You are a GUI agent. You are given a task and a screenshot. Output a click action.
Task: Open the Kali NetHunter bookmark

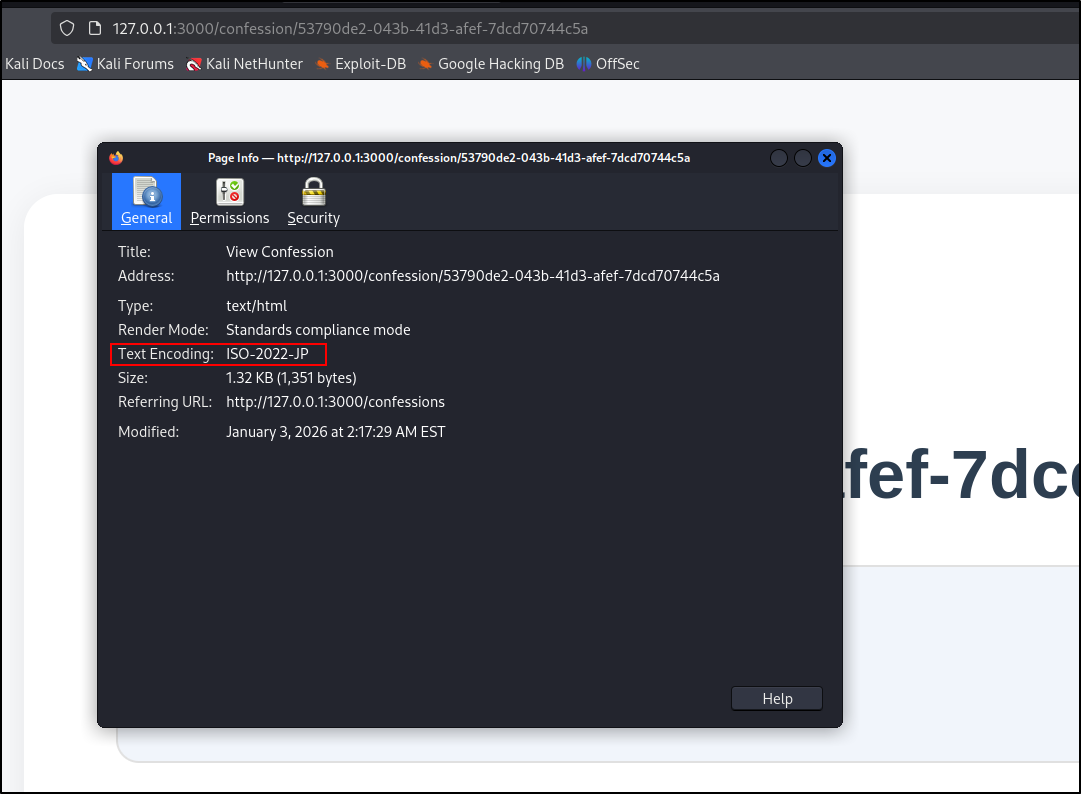(x=244, y=64)
